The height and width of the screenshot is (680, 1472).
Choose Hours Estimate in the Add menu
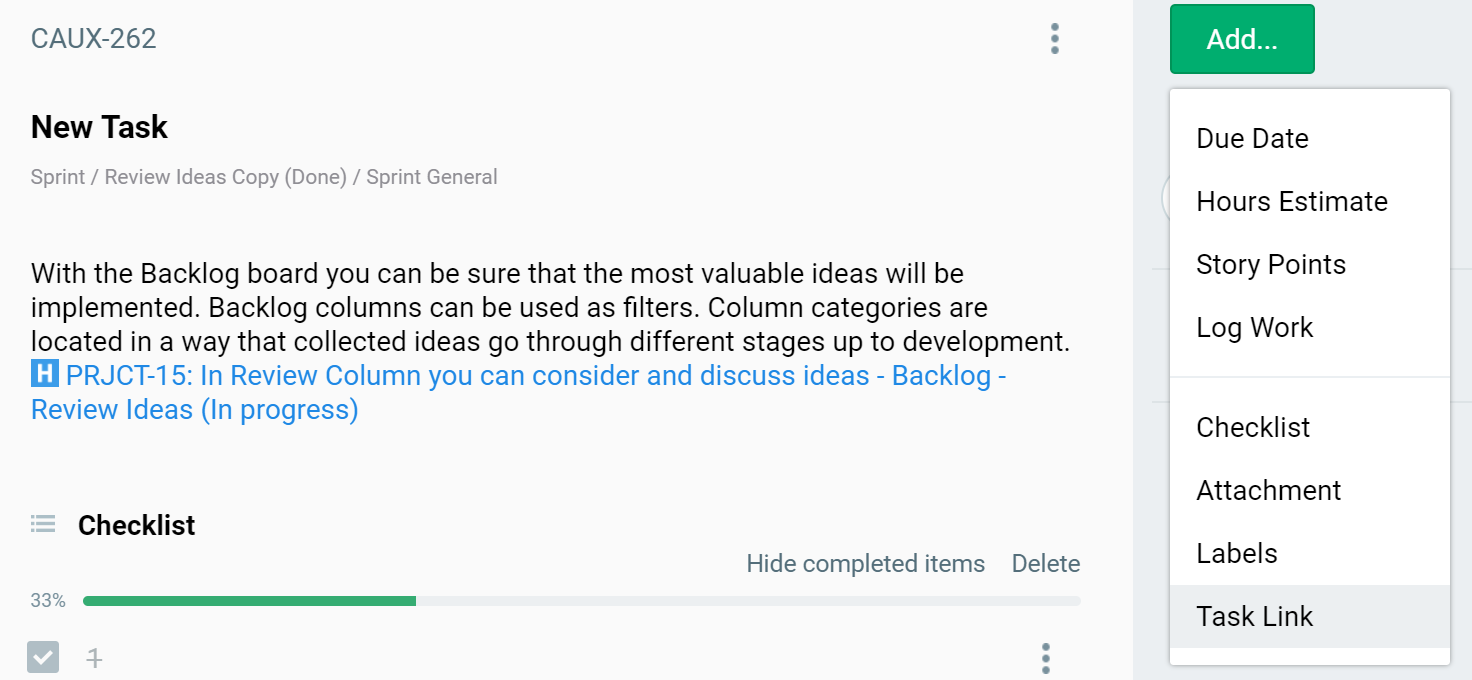[x=1291, y=201]
